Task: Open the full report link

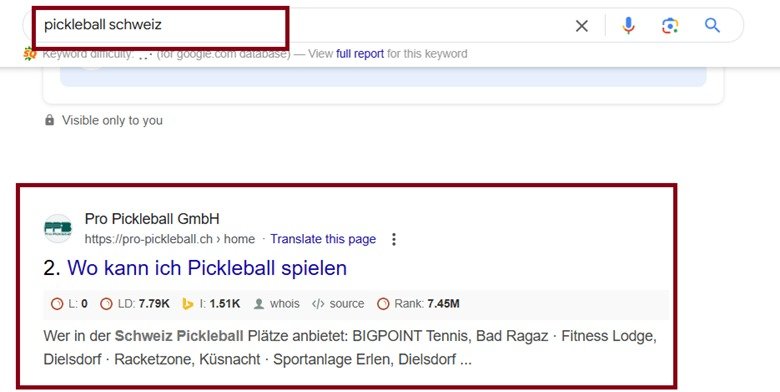Action: point(360,54)
